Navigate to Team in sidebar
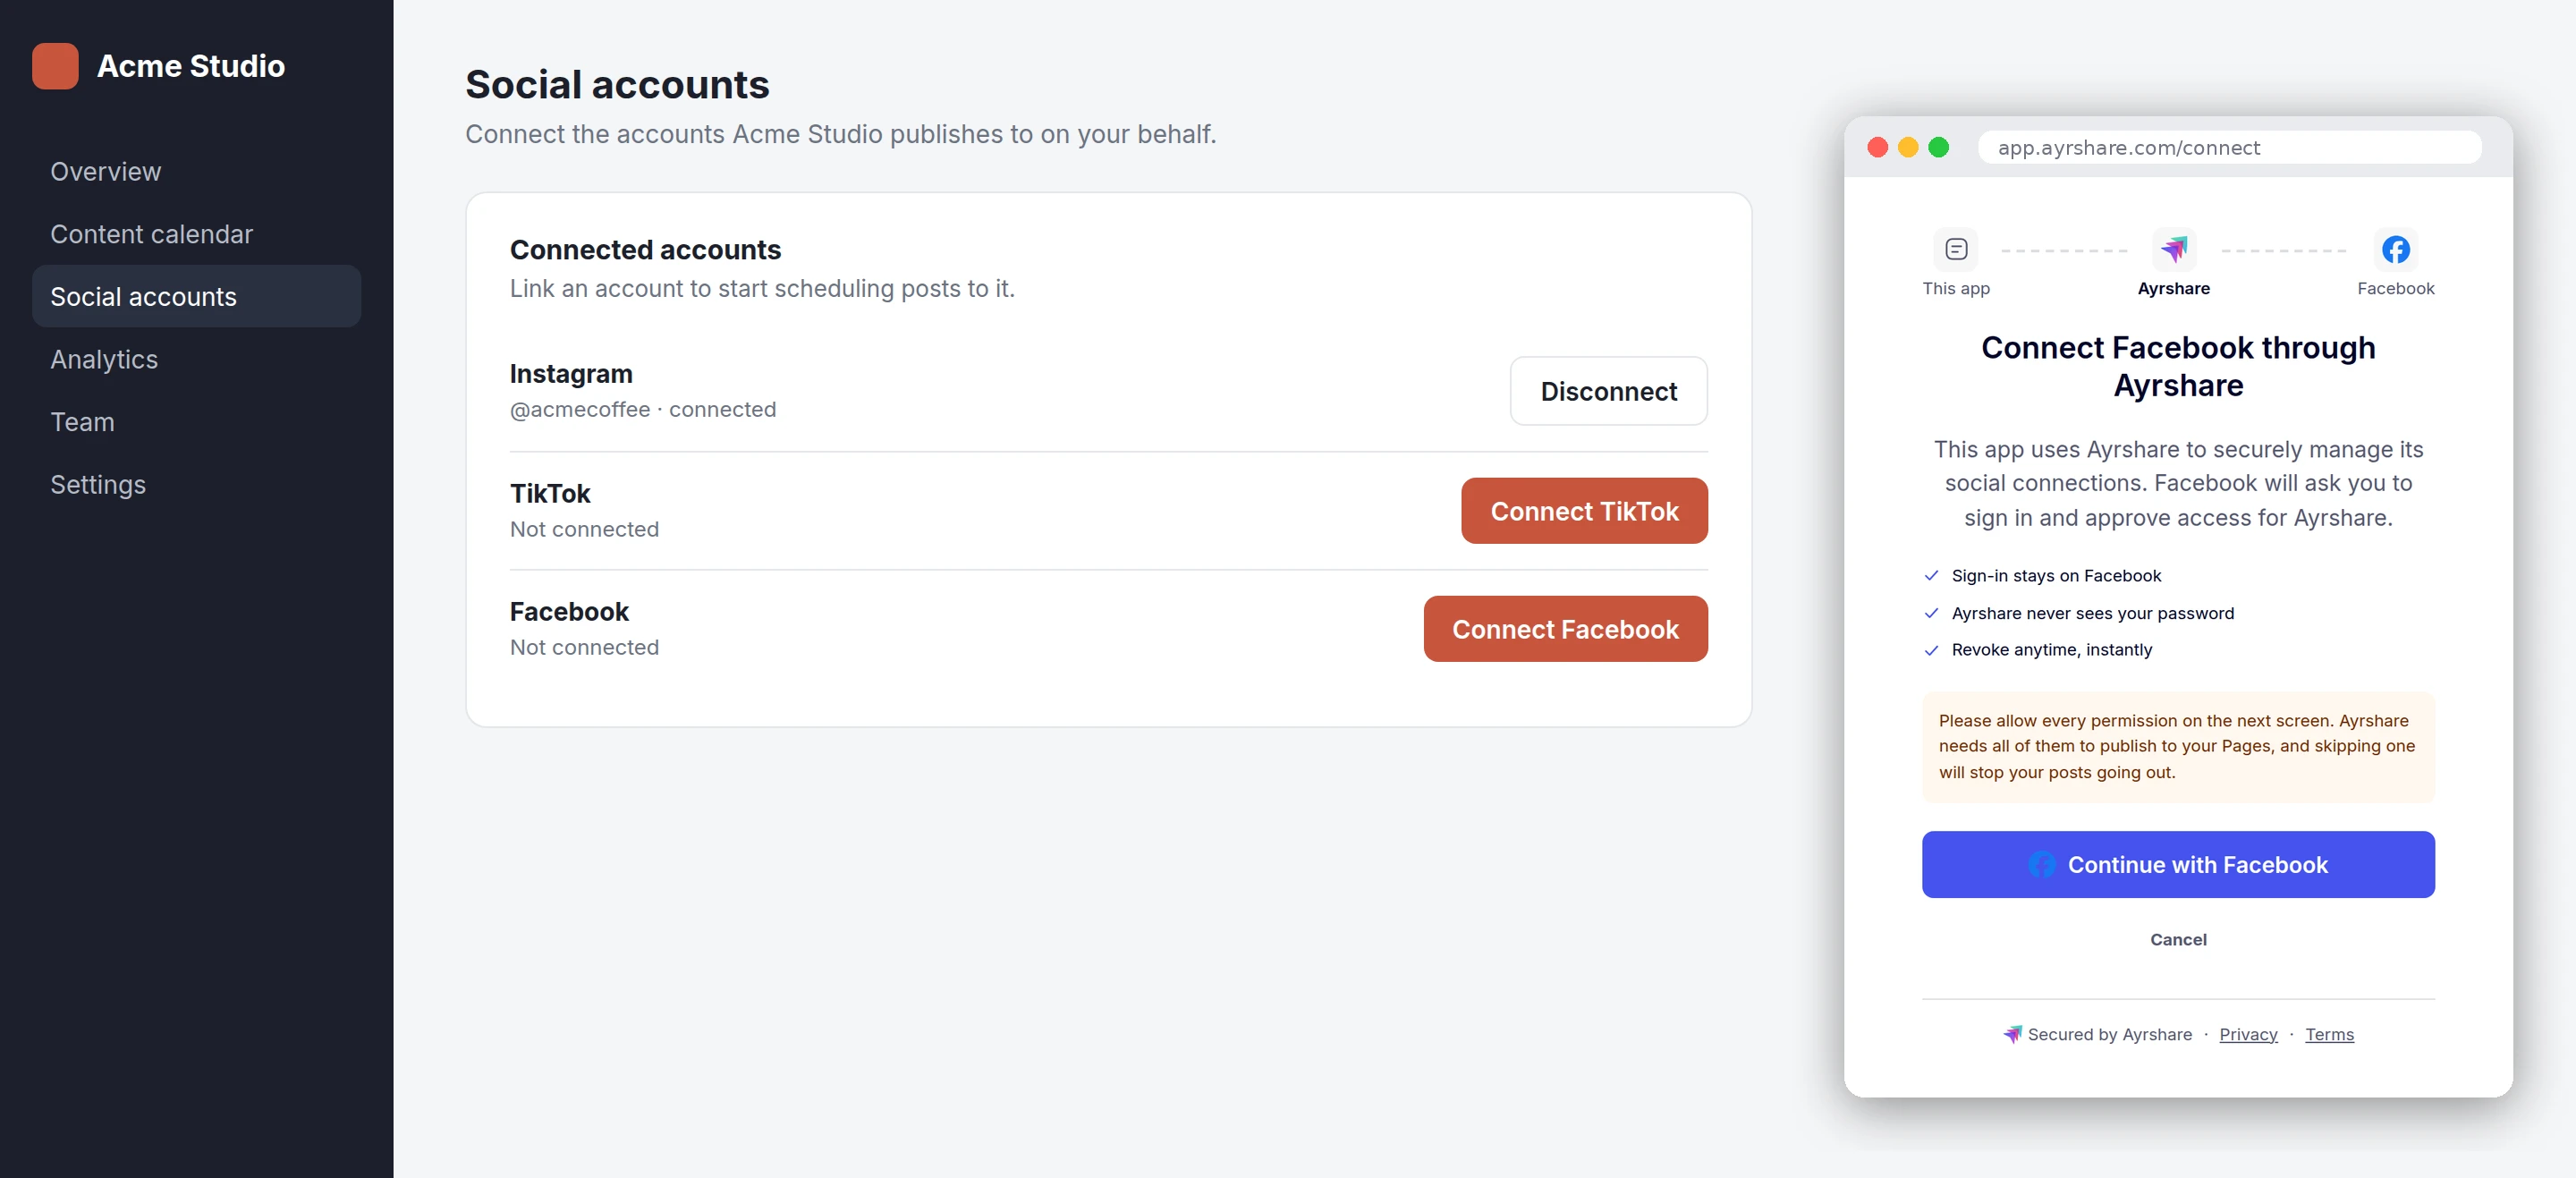Image resolution: width=2576 pixels, height=1178 pixels. [x=196, y=421]
